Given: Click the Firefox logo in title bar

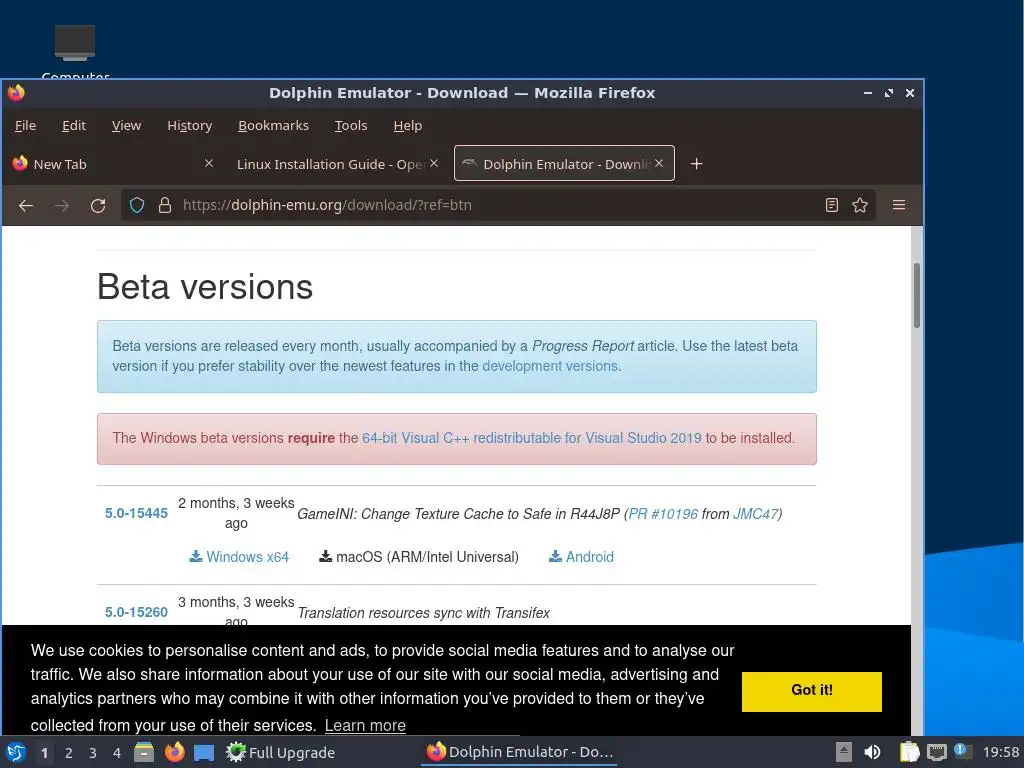Looking at the screenshot, I should [x=16, y=93].
